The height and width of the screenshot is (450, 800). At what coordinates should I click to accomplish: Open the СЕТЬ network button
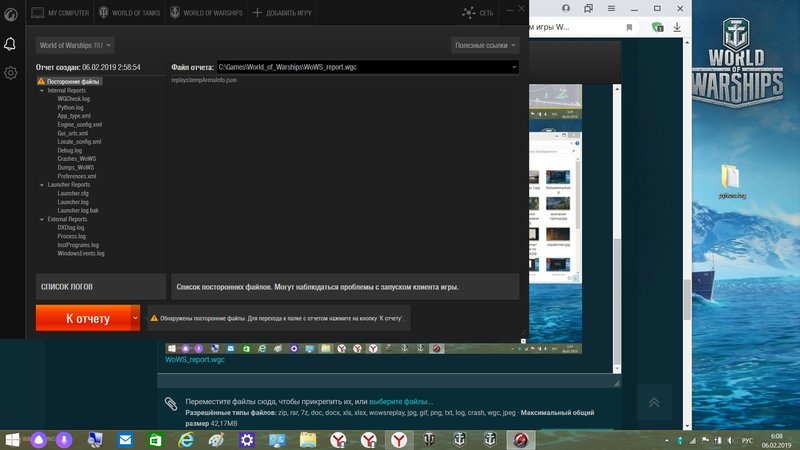coord(478,13)
